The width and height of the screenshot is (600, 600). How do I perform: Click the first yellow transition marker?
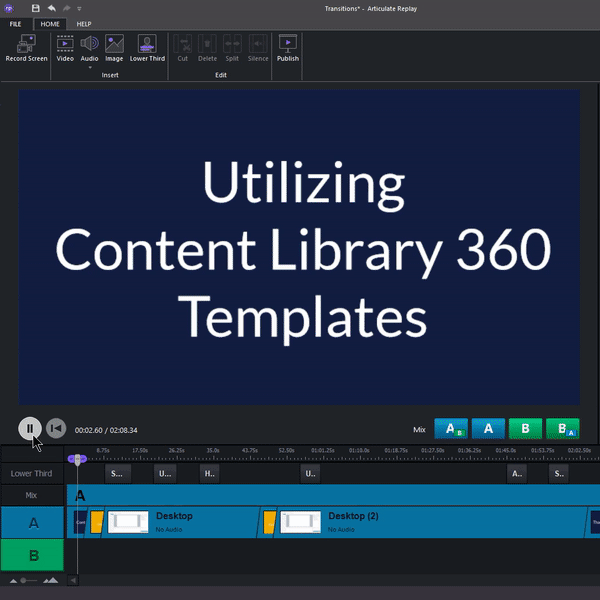coord(97,522)
